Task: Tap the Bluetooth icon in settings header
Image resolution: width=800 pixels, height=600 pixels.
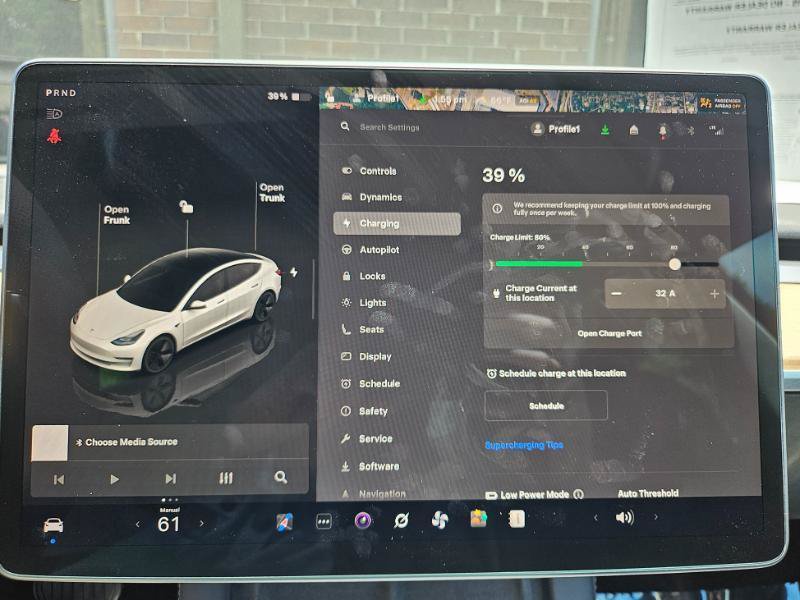Action: pos(690,131)
